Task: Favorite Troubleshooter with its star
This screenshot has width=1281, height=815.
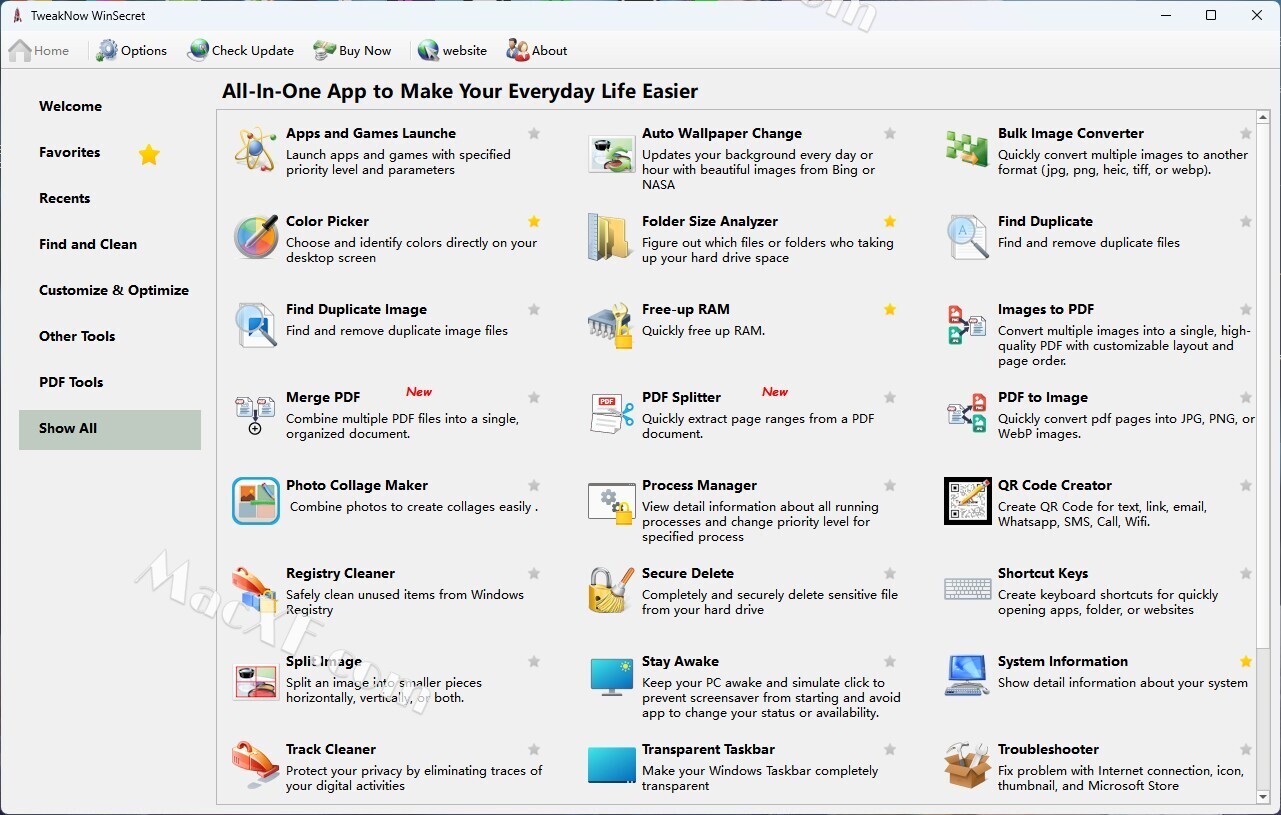Action: point(1246,749)
